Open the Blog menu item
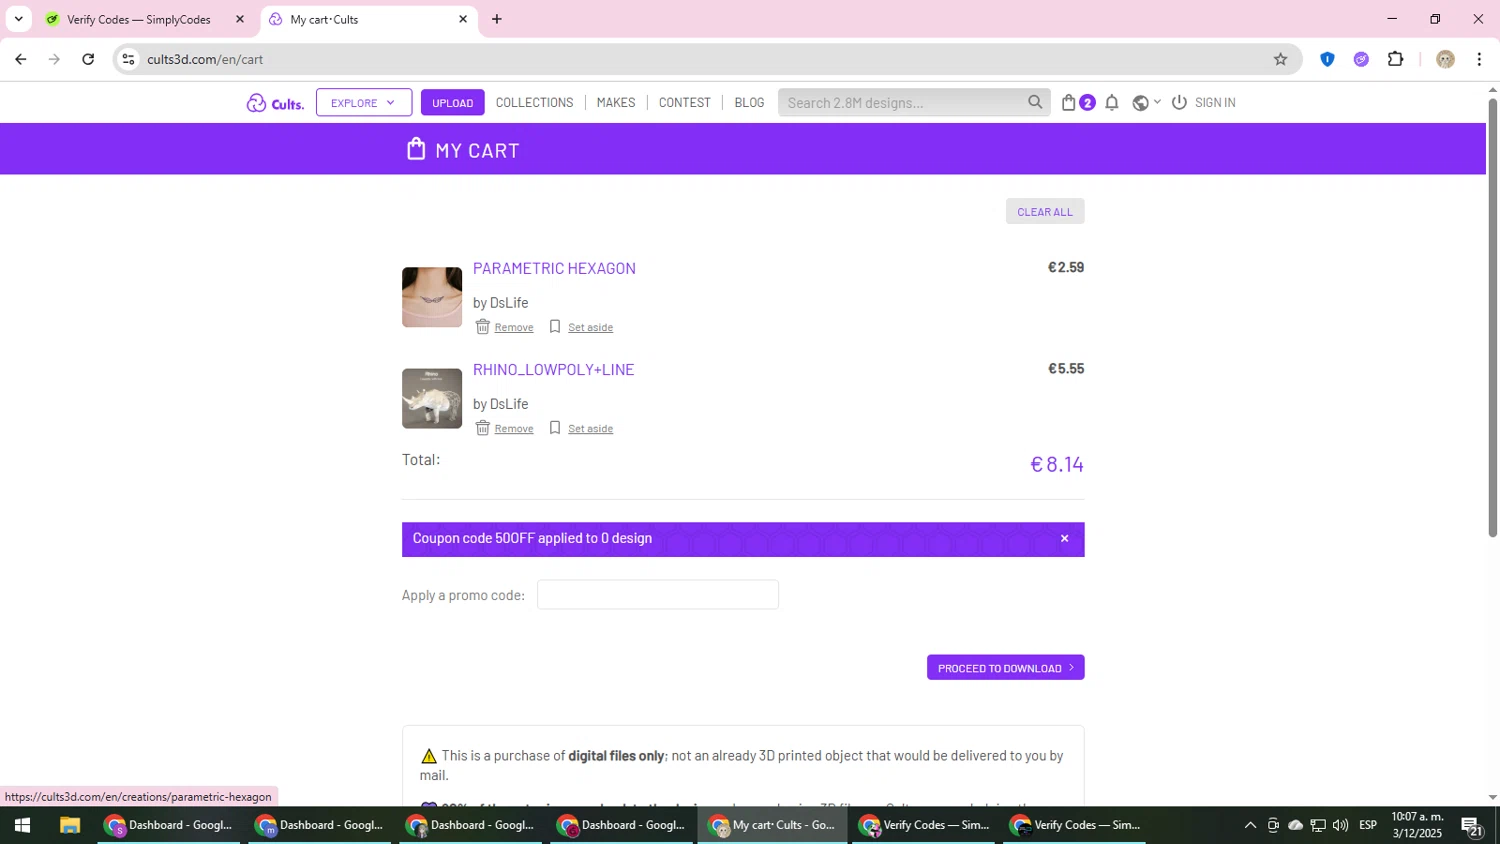 [x=749, y=102]
